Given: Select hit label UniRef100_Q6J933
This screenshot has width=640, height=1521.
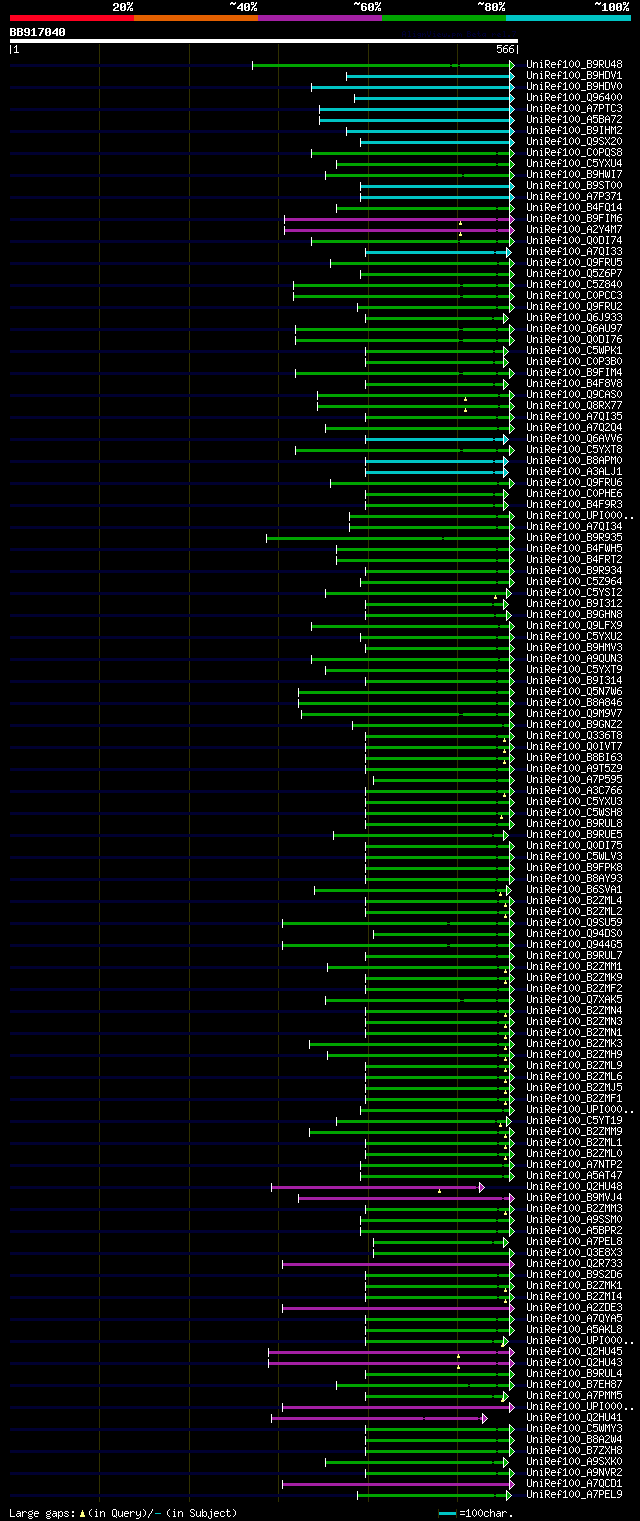Looking at the screenshot, I should pos(574,317).
